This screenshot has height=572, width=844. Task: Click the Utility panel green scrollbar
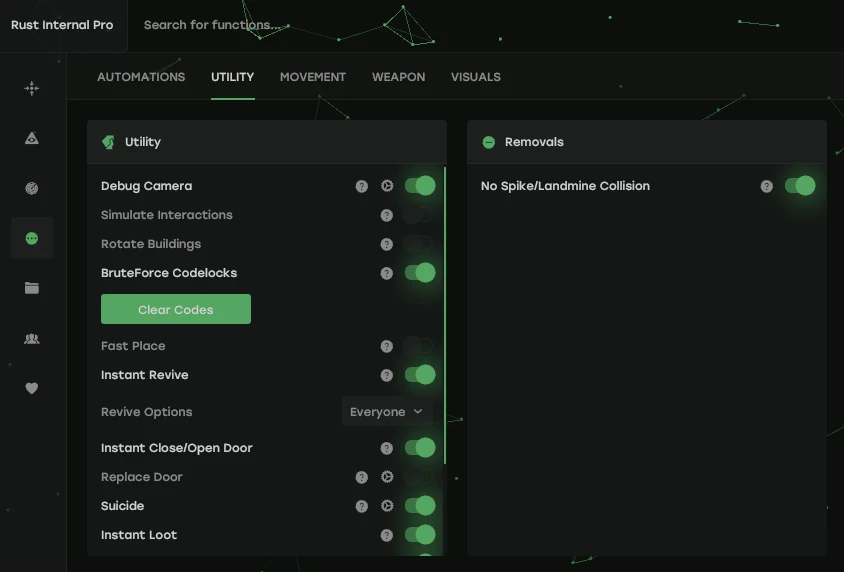point(445,315)
